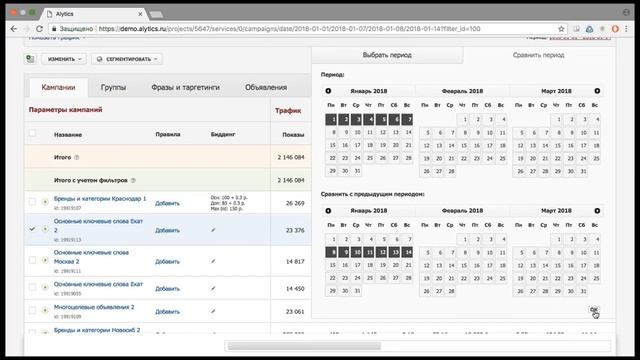Select Сравнить период tab
640x360 pixels.
point(538,55)
